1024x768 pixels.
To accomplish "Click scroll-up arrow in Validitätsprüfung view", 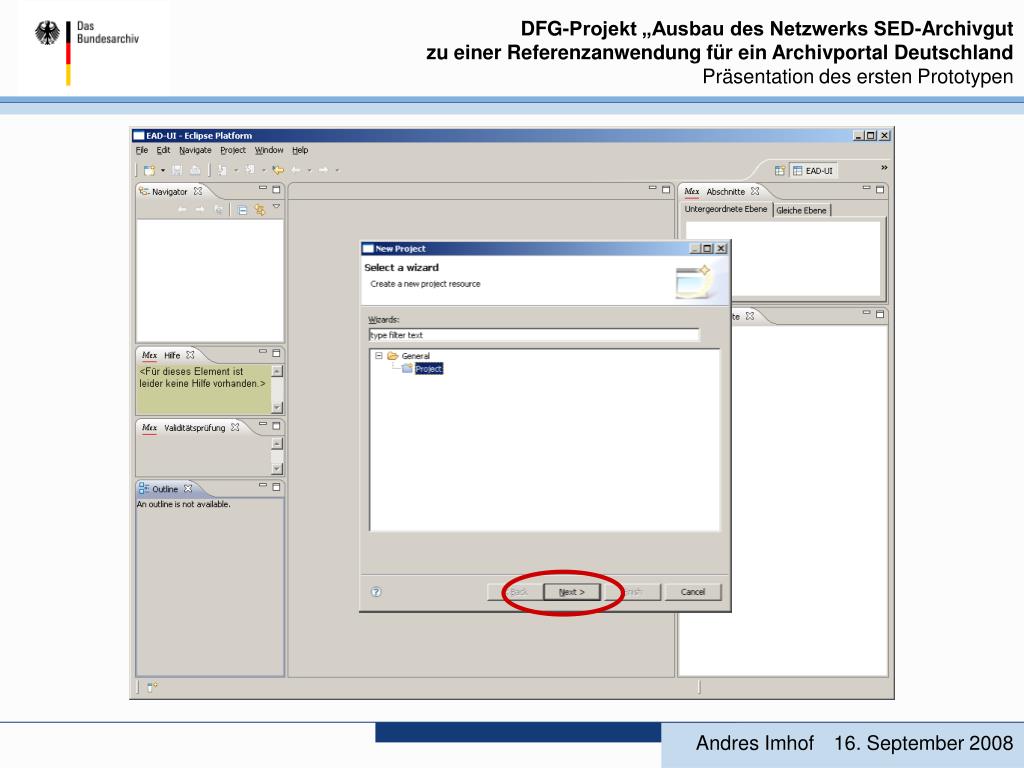I will [277, 444].
